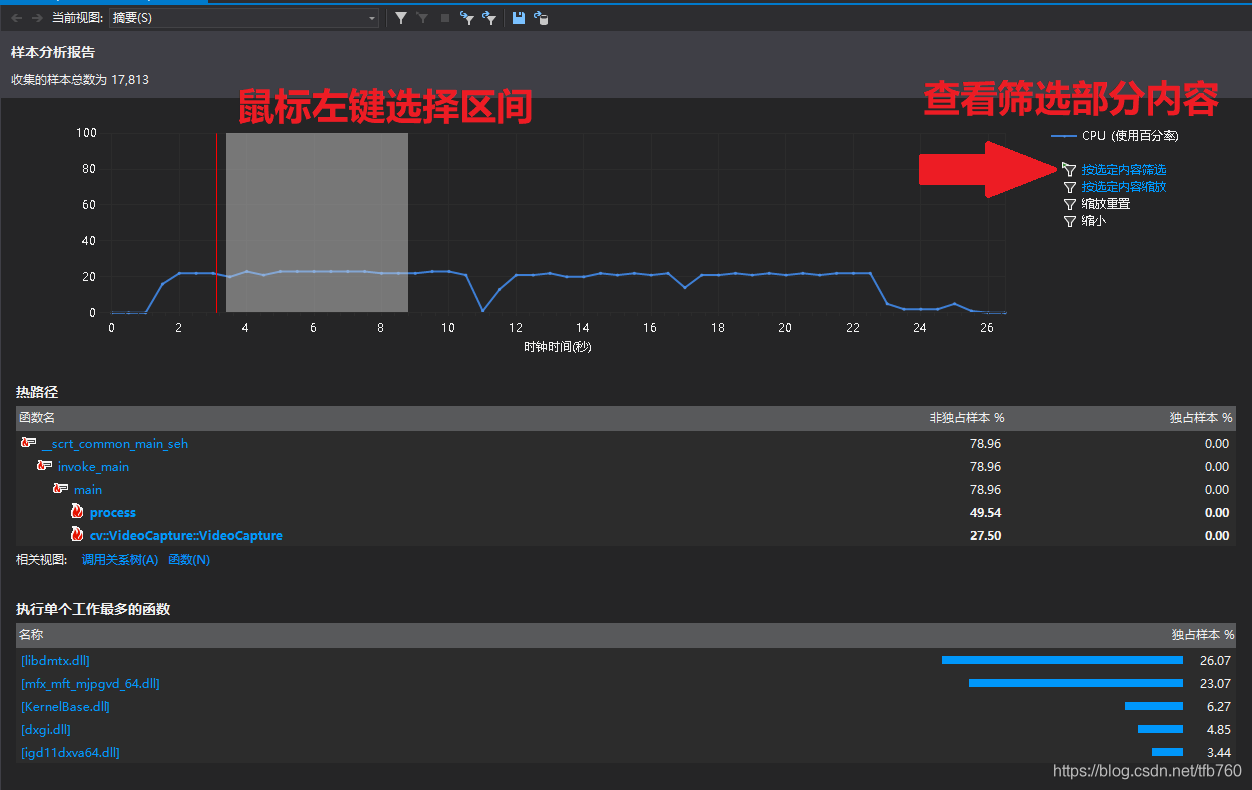
Task: Open the __scrt_common_main_seh function link
Action: (115, 444)
